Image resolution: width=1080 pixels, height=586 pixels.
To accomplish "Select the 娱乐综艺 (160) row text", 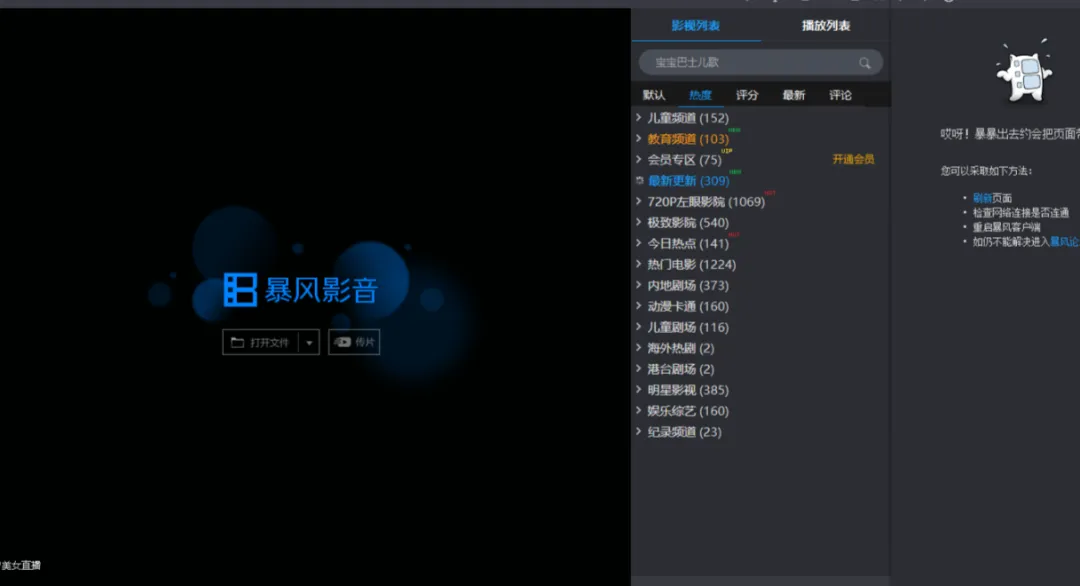I will 687,411.
